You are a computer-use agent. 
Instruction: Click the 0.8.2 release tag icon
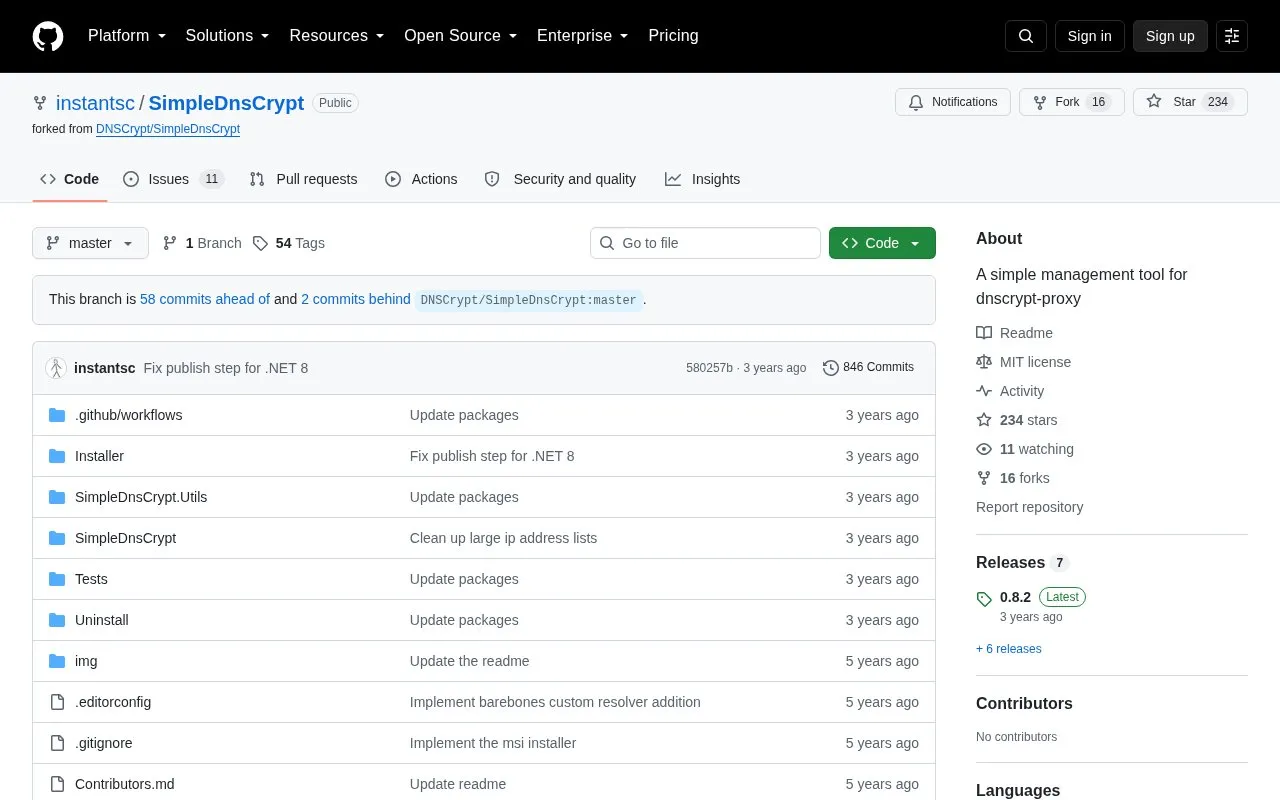point(984,598)
